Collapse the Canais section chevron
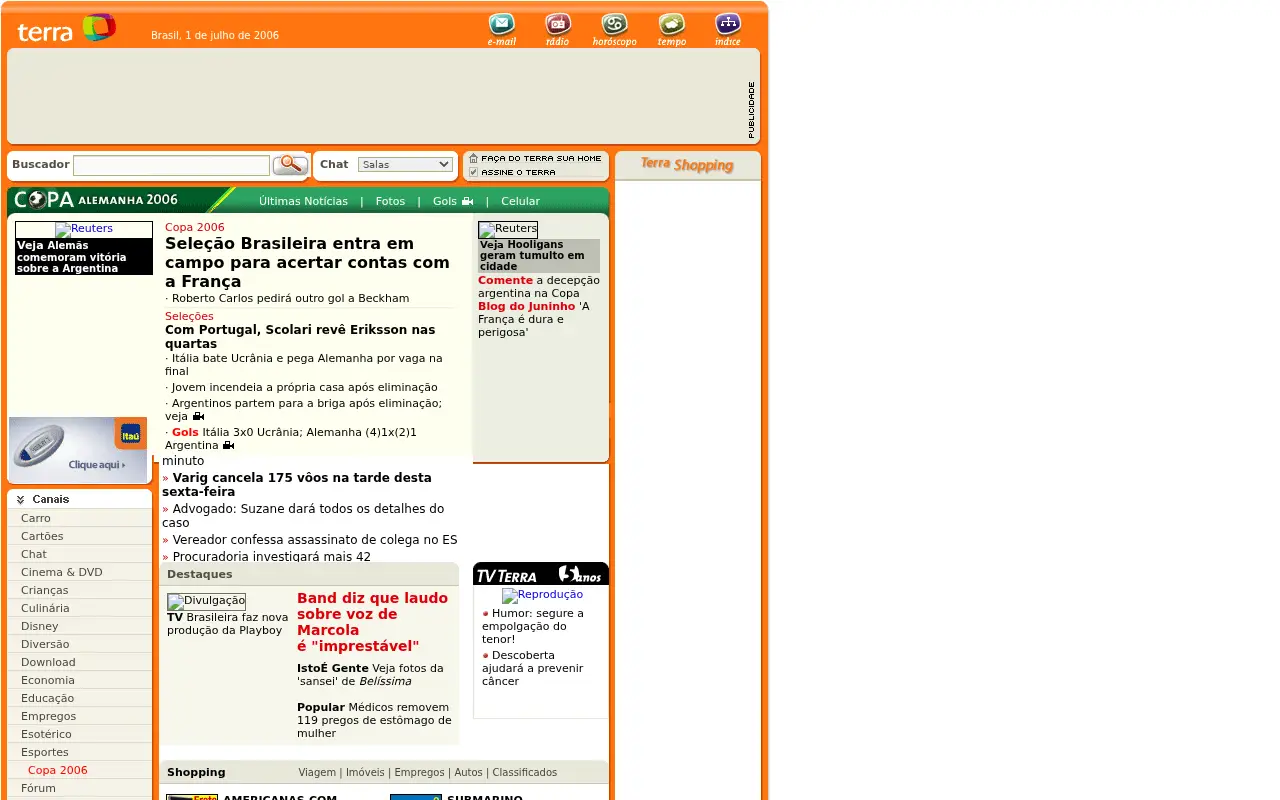Screen dimensions: 1280x800 point(20,499)
